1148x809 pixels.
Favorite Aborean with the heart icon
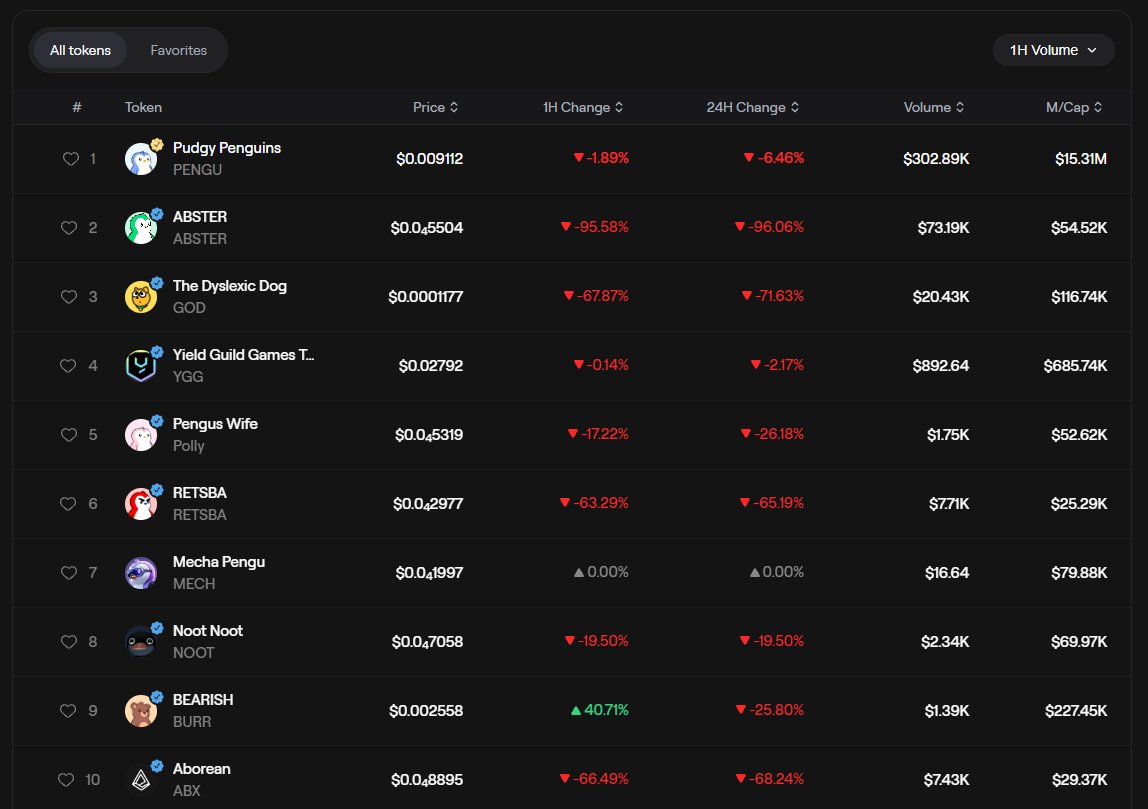[66, 780]
